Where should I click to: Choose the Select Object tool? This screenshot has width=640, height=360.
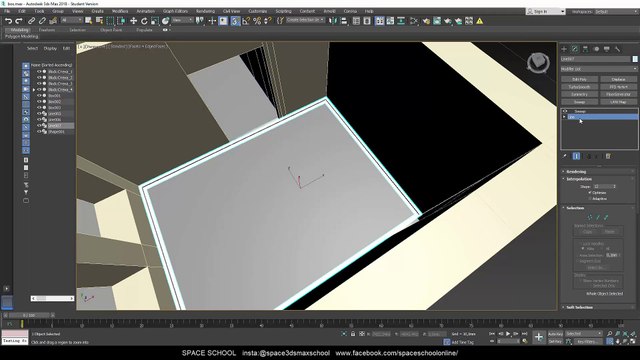[x=89, y=21]
